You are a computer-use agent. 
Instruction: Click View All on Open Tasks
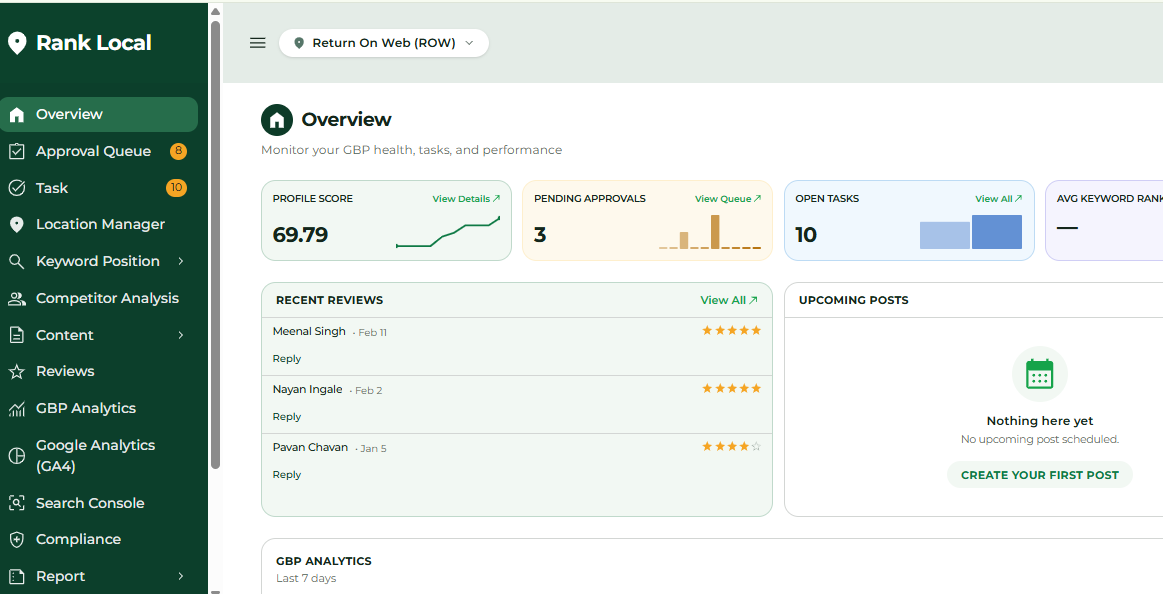coord(999,199)
